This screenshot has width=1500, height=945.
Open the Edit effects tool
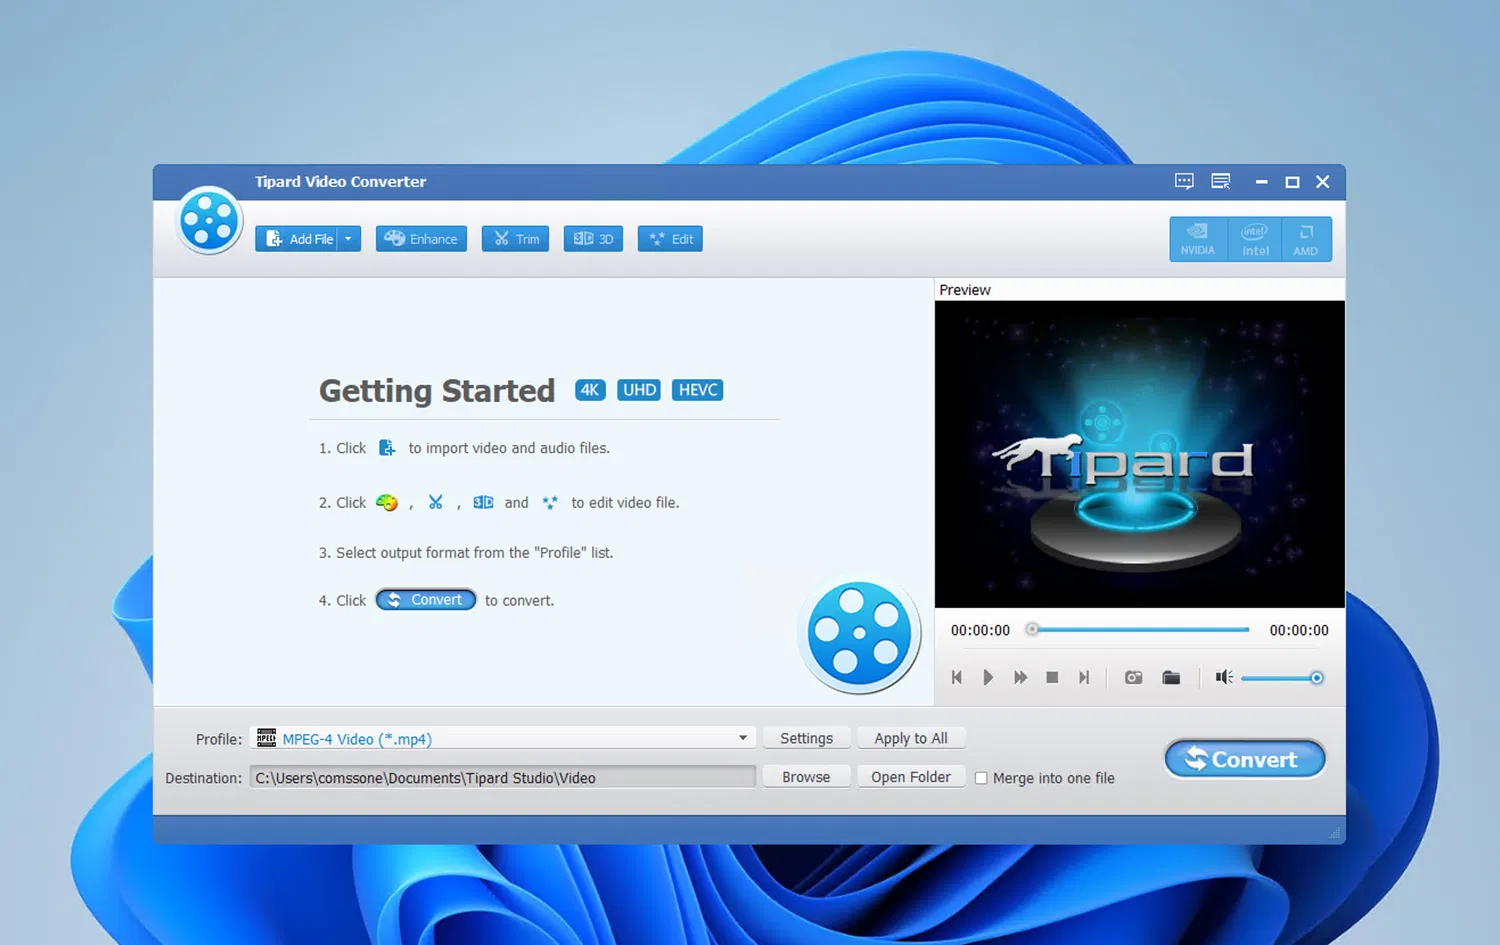coord(670,239)
